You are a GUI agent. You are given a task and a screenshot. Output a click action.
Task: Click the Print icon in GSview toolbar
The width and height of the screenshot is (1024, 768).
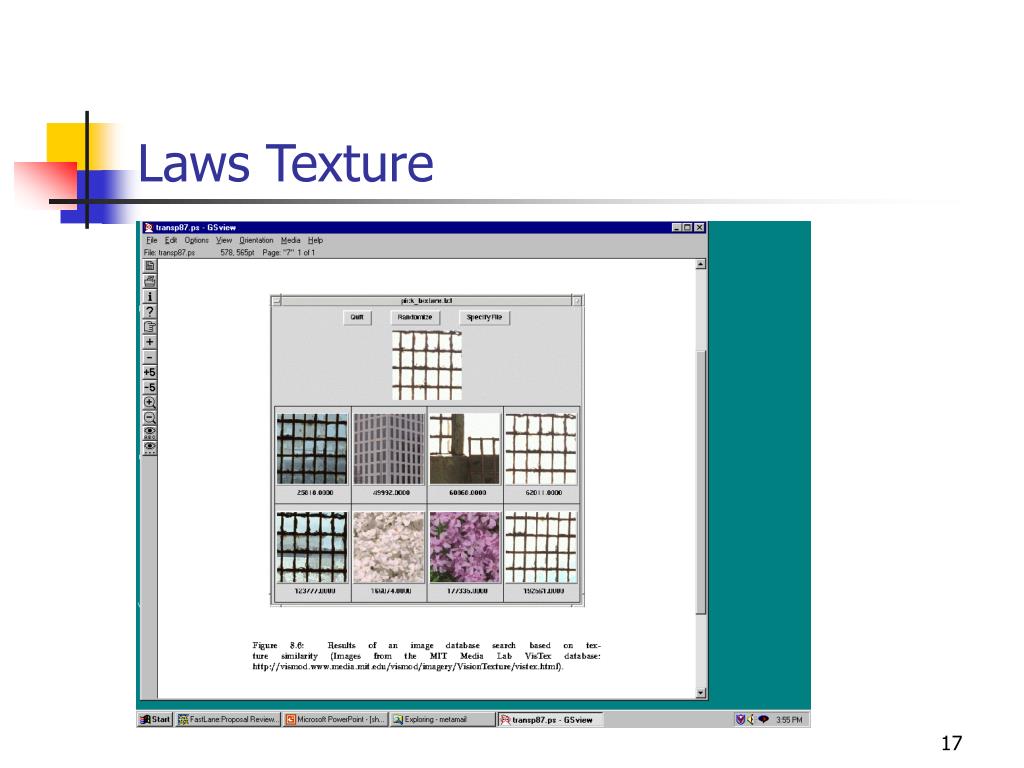tap(150, 281)
